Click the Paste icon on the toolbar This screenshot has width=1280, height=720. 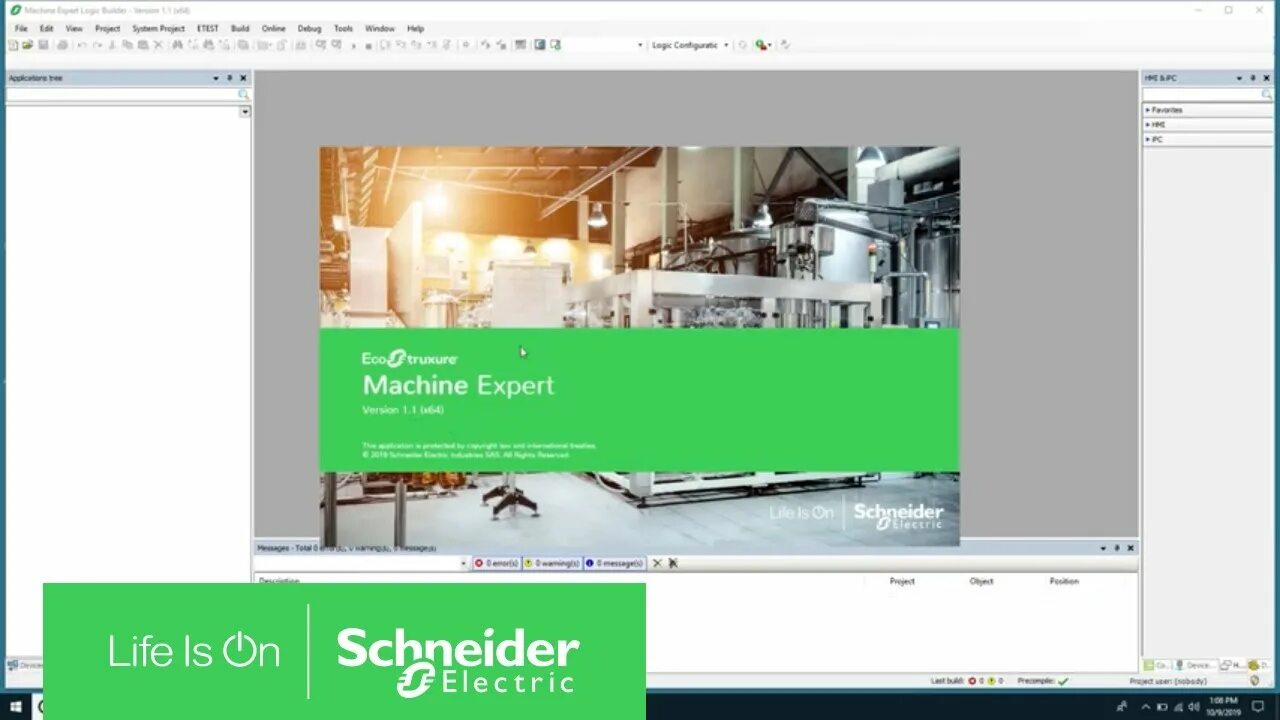coord(144,44)
